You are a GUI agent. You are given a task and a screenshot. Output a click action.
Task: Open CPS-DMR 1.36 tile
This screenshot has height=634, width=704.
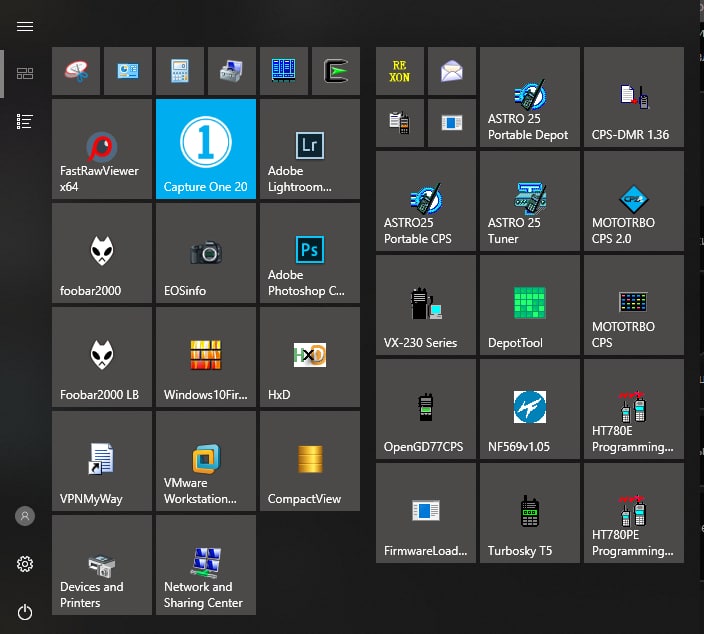pos(634,97)
